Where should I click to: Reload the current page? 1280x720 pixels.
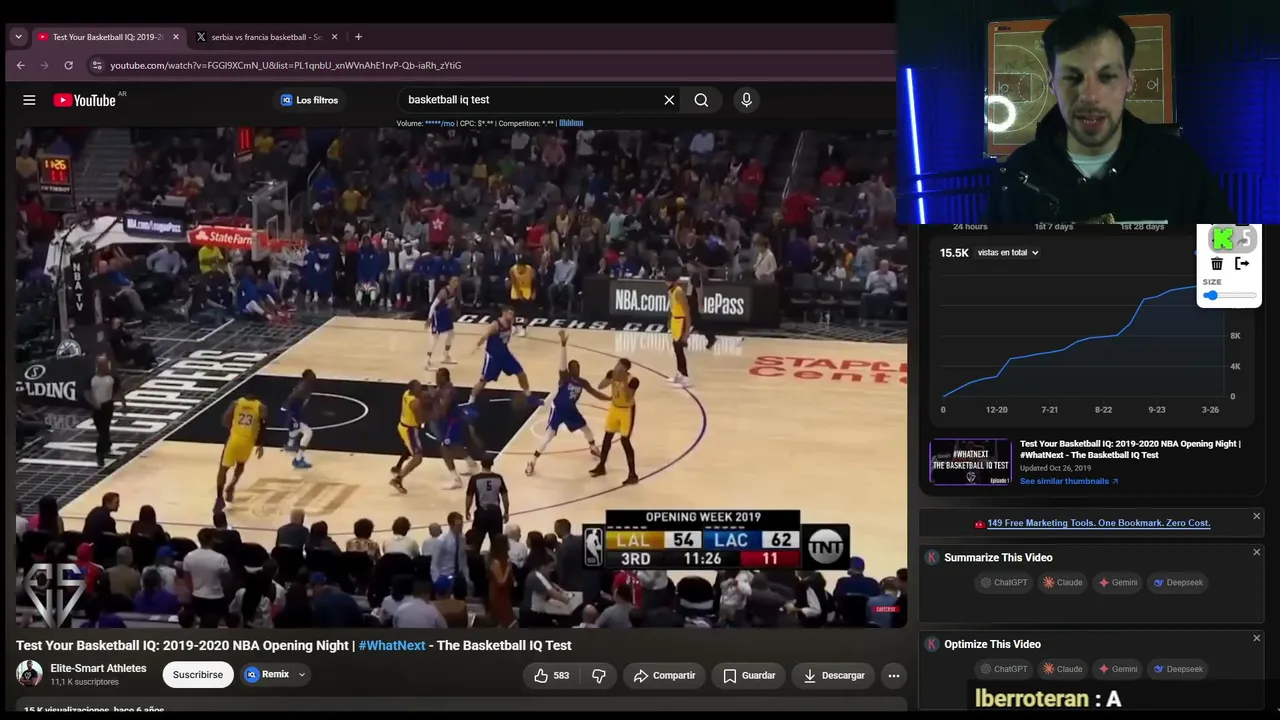coord(68,65)
